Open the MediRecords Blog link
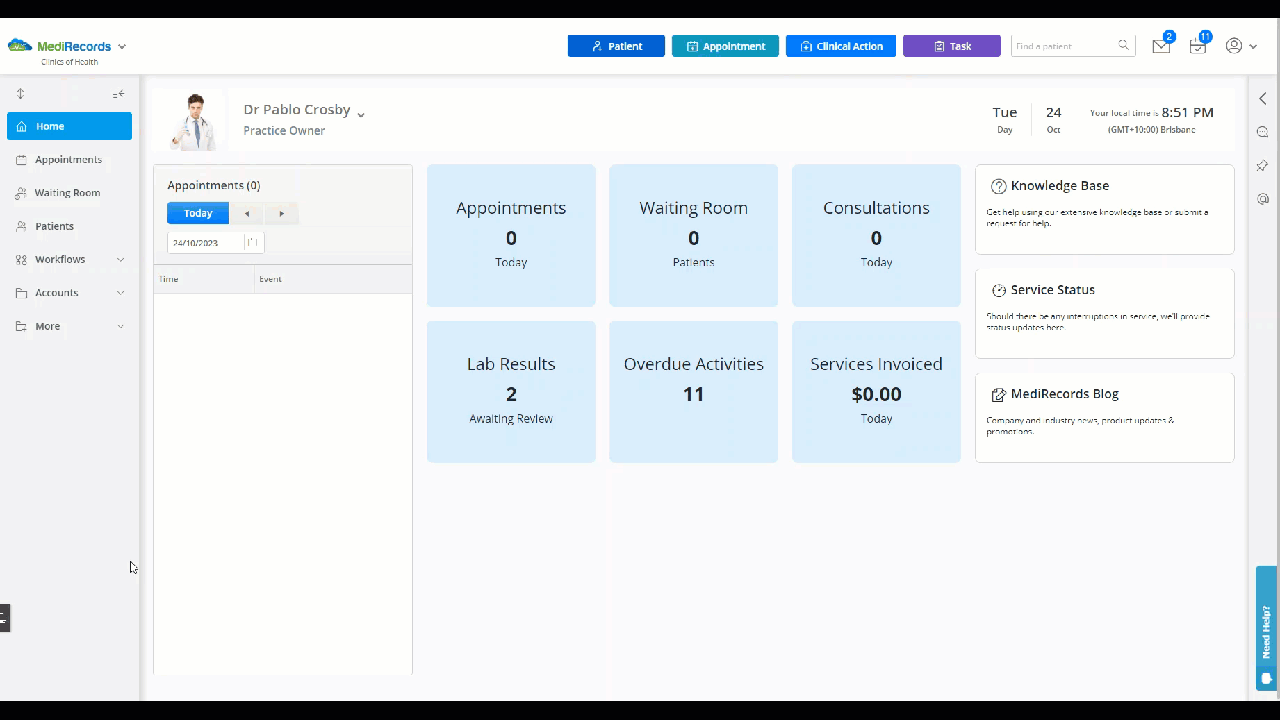 click(x=1064, y=394)
